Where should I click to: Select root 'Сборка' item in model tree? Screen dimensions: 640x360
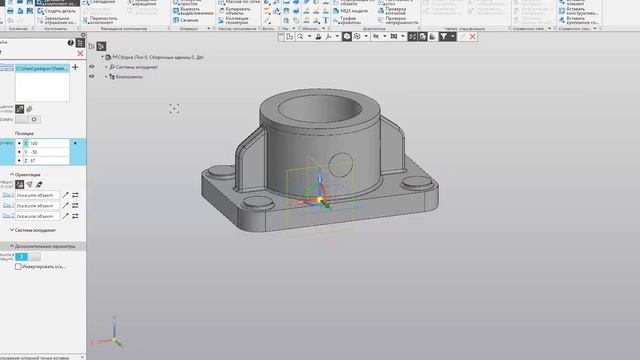158,57
